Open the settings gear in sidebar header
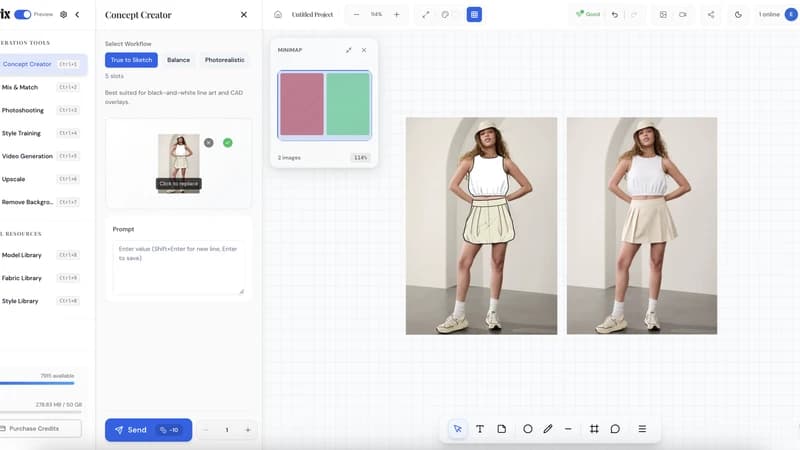Viewport: 800px width, 450px height. (x=63, y=14)
